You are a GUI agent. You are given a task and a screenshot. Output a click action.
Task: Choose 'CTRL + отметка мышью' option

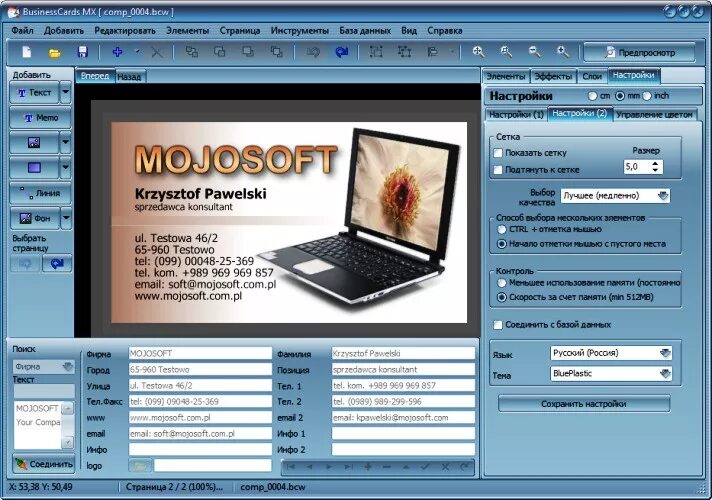click(502, 229)
